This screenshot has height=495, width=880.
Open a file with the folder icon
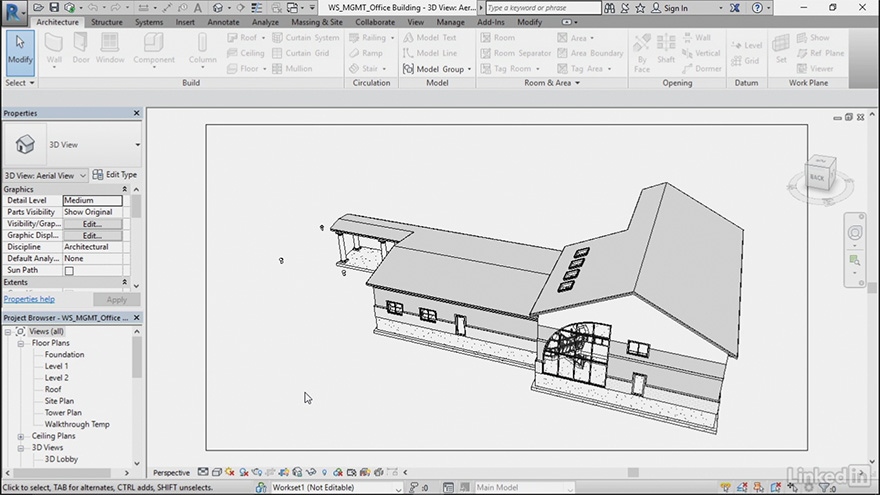point(38,7)
